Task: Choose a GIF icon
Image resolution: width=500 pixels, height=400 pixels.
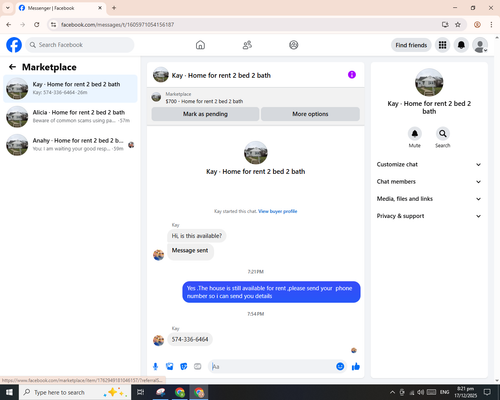Action: pos(198,367)
